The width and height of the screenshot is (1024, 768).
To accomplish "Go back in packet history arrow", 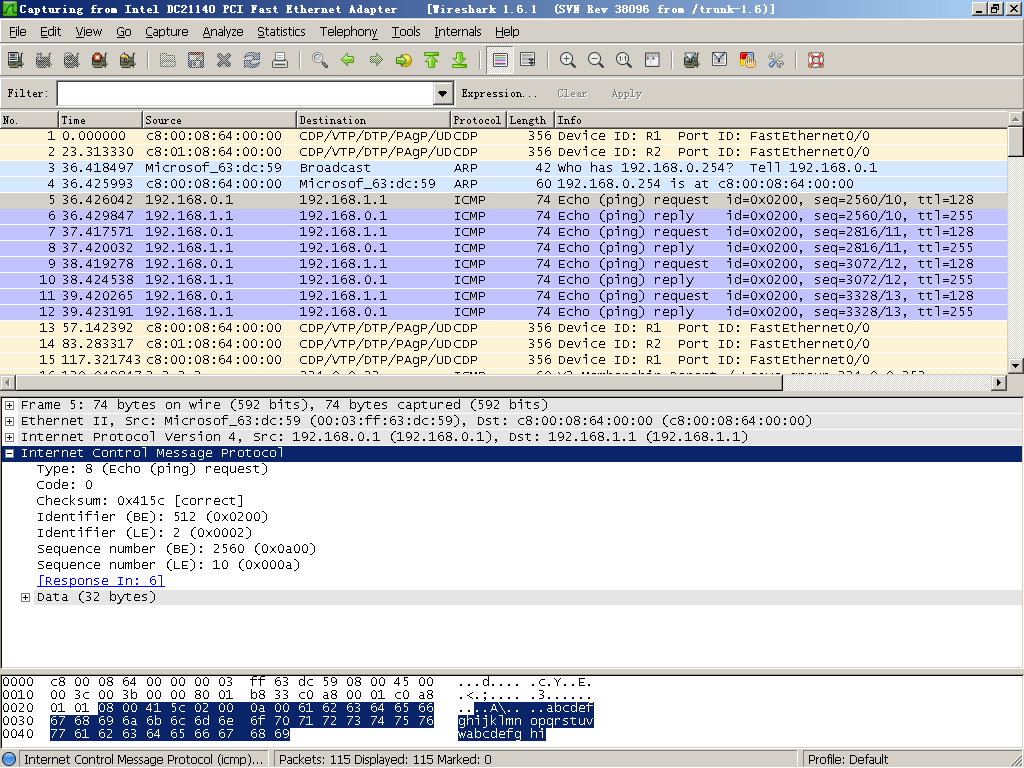I will click(348, 61).
